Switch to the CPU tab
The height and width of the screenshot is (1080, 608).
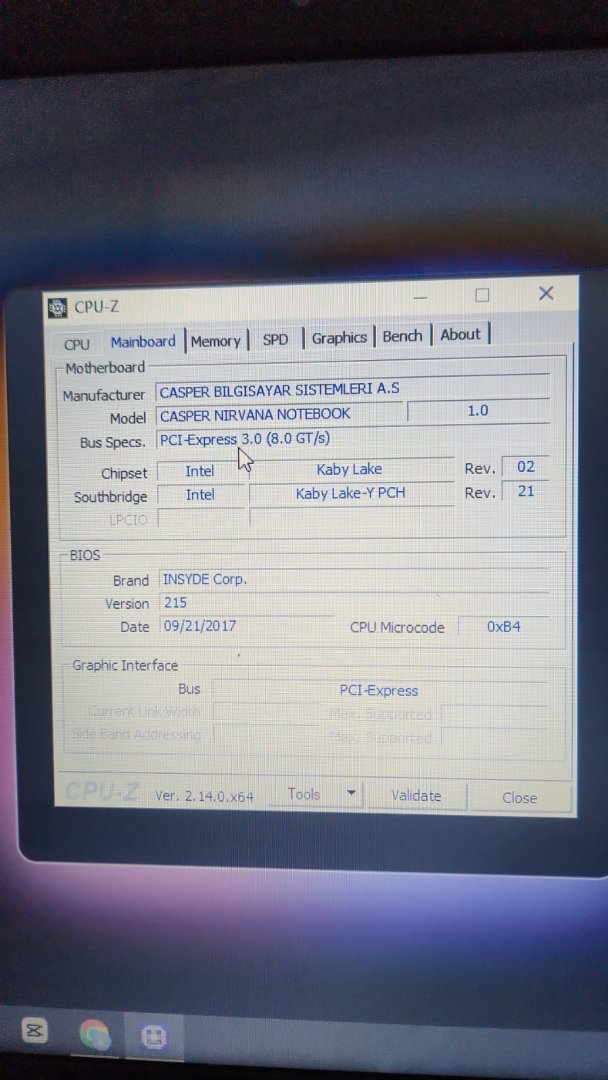76,344
